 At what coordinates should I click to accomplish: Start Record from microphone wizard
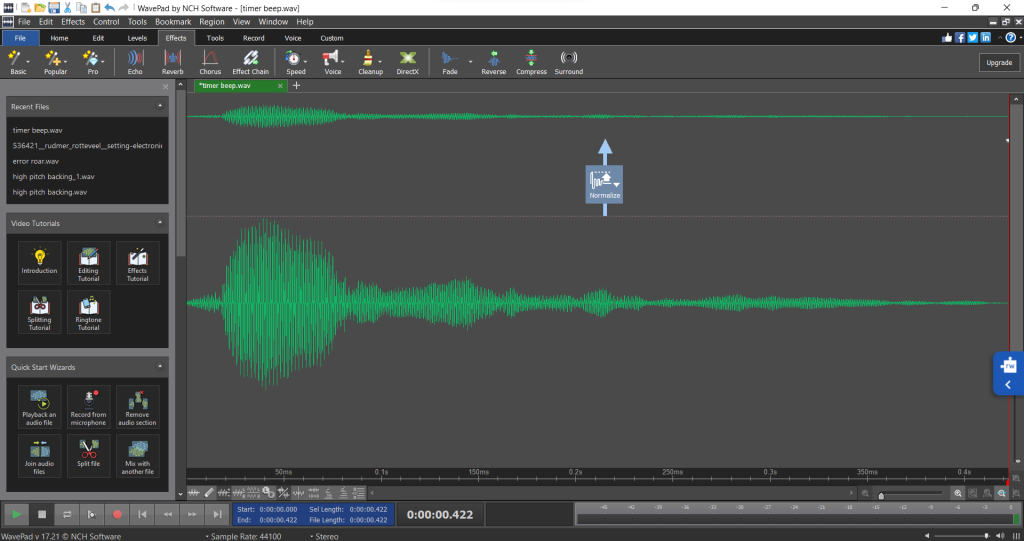(x=88, y=406)
